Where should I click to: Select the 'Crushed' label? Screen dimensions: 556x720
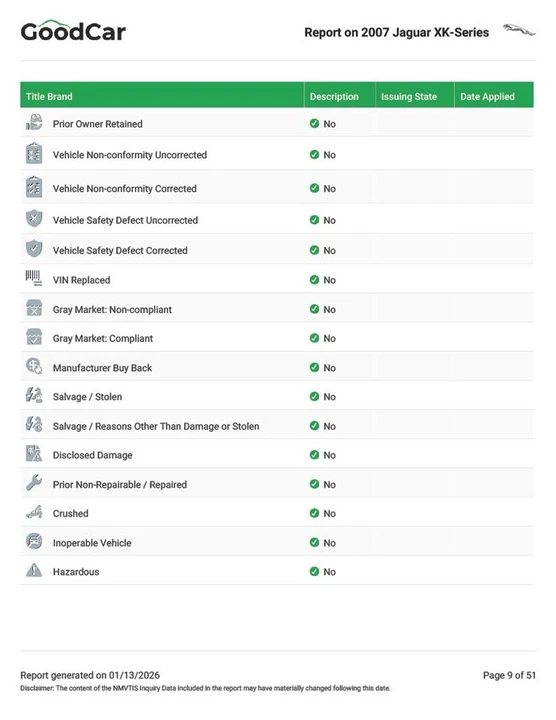[x=71, y=513]
